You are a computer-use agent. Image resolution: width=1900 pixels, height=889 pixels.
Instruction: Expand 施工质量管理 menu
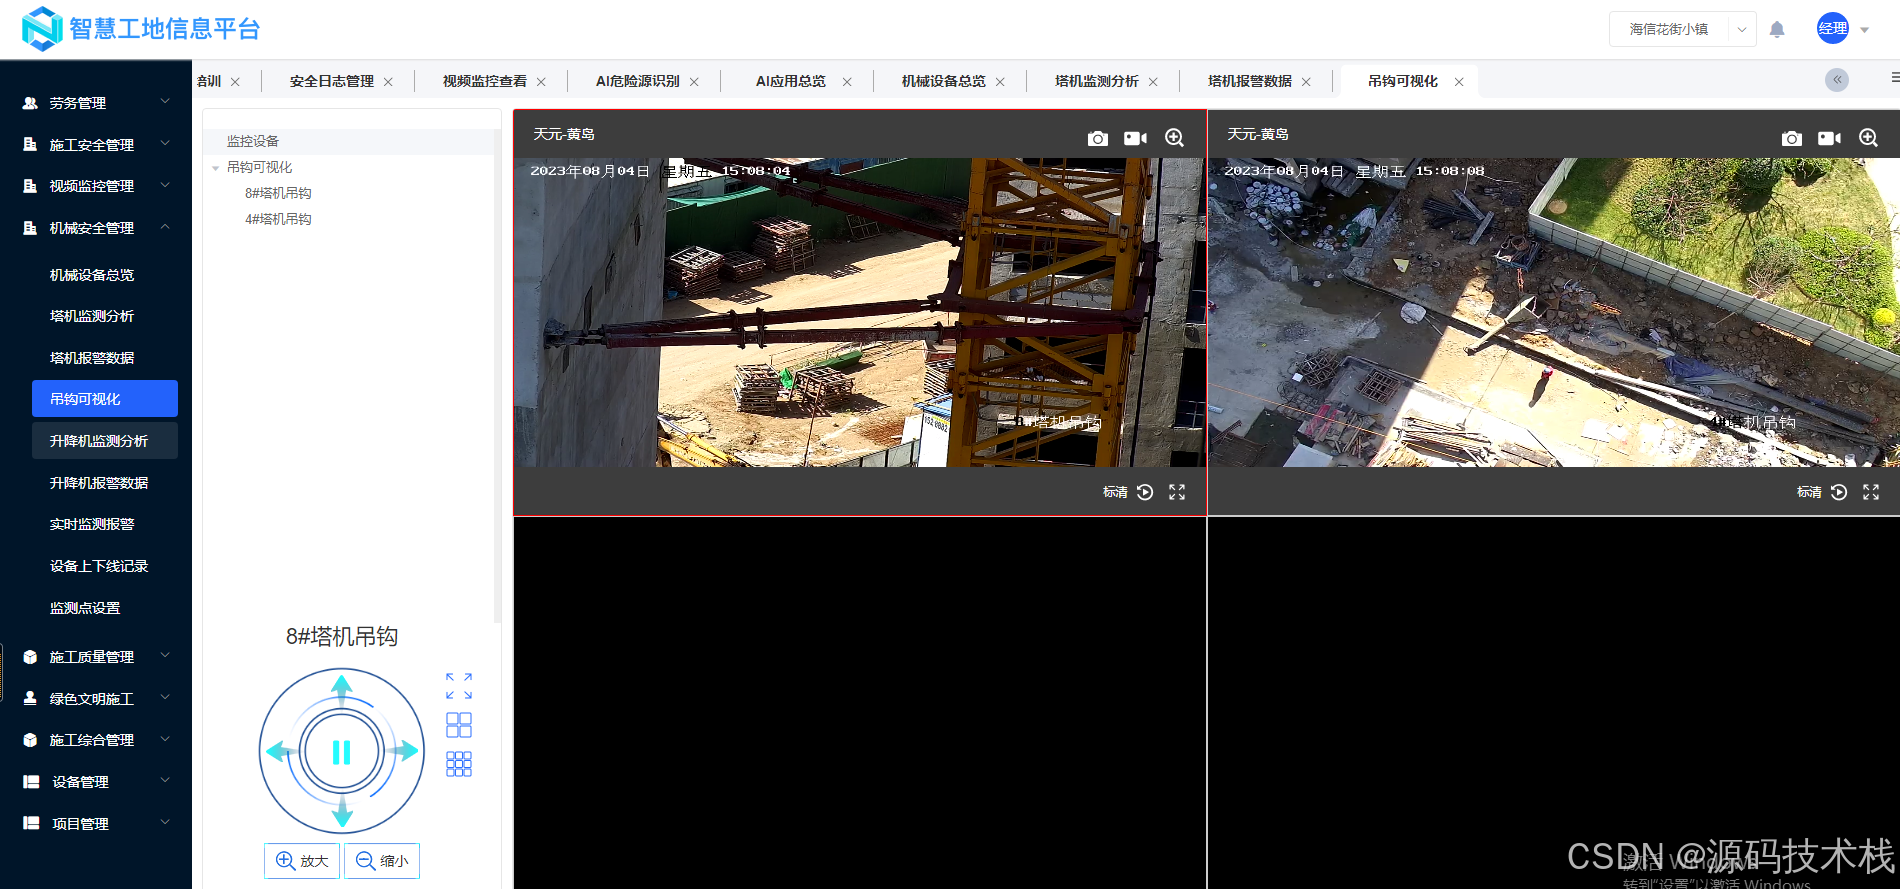96,657
